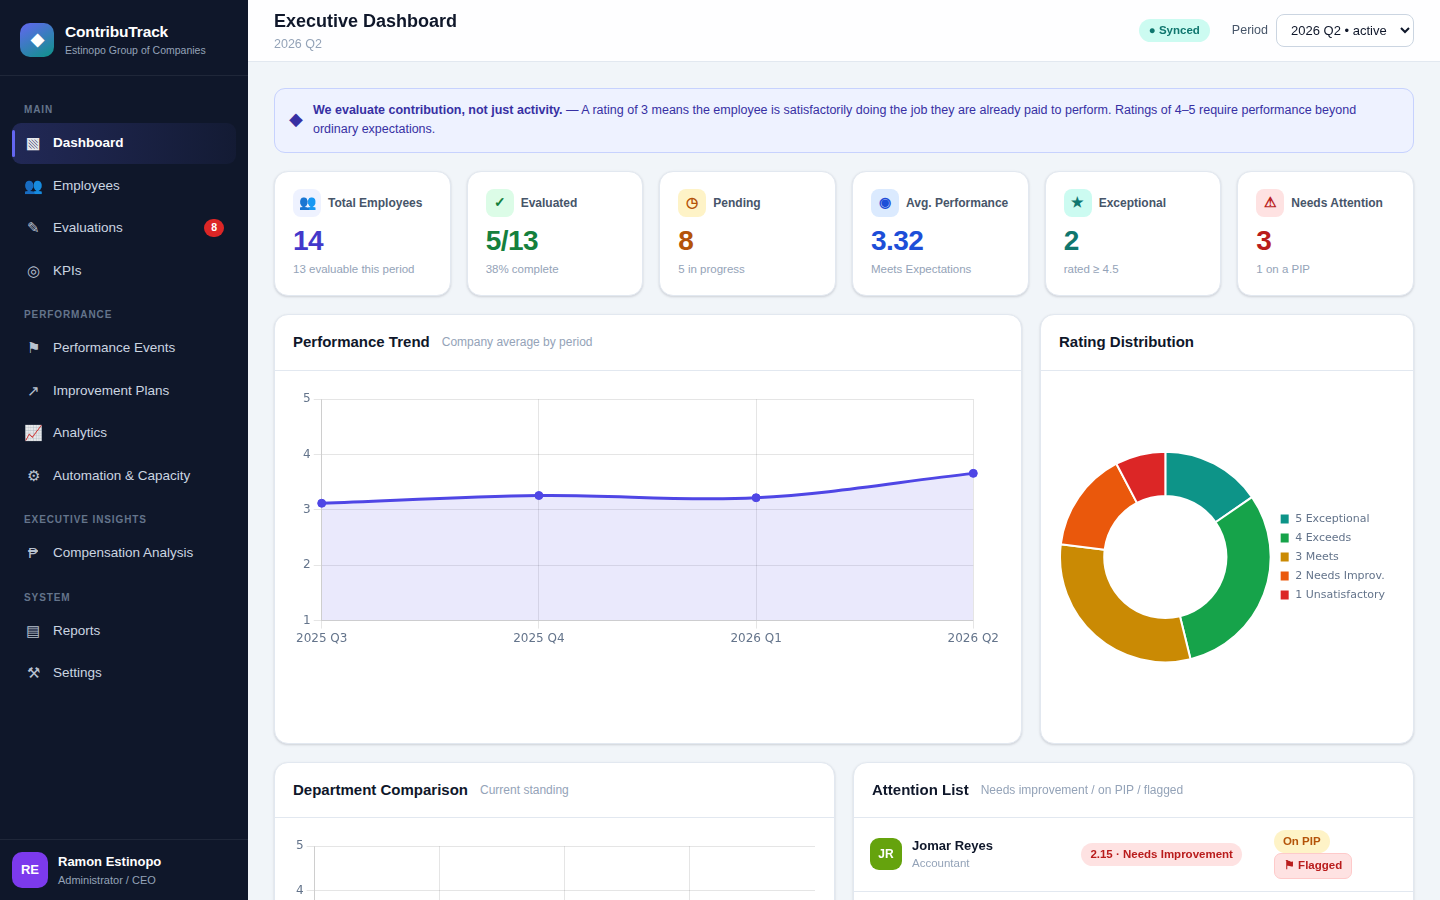Click the Avg. Performance card icon
Screen dimensions: 1440x900
click(x=885, y=203)
